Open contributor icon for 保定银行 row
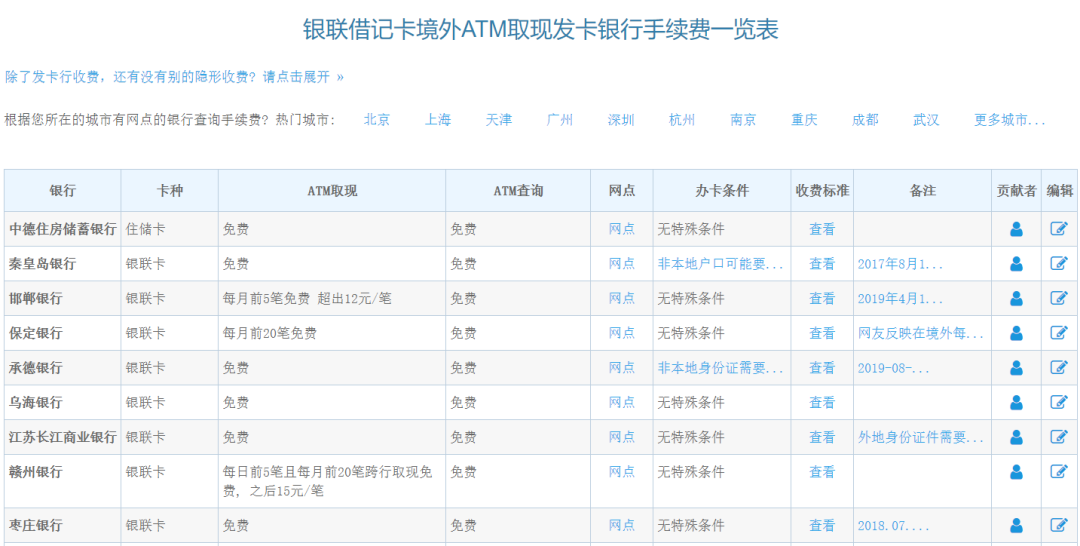This screenshot has height=546, width=1080. tap(1016, 333)
